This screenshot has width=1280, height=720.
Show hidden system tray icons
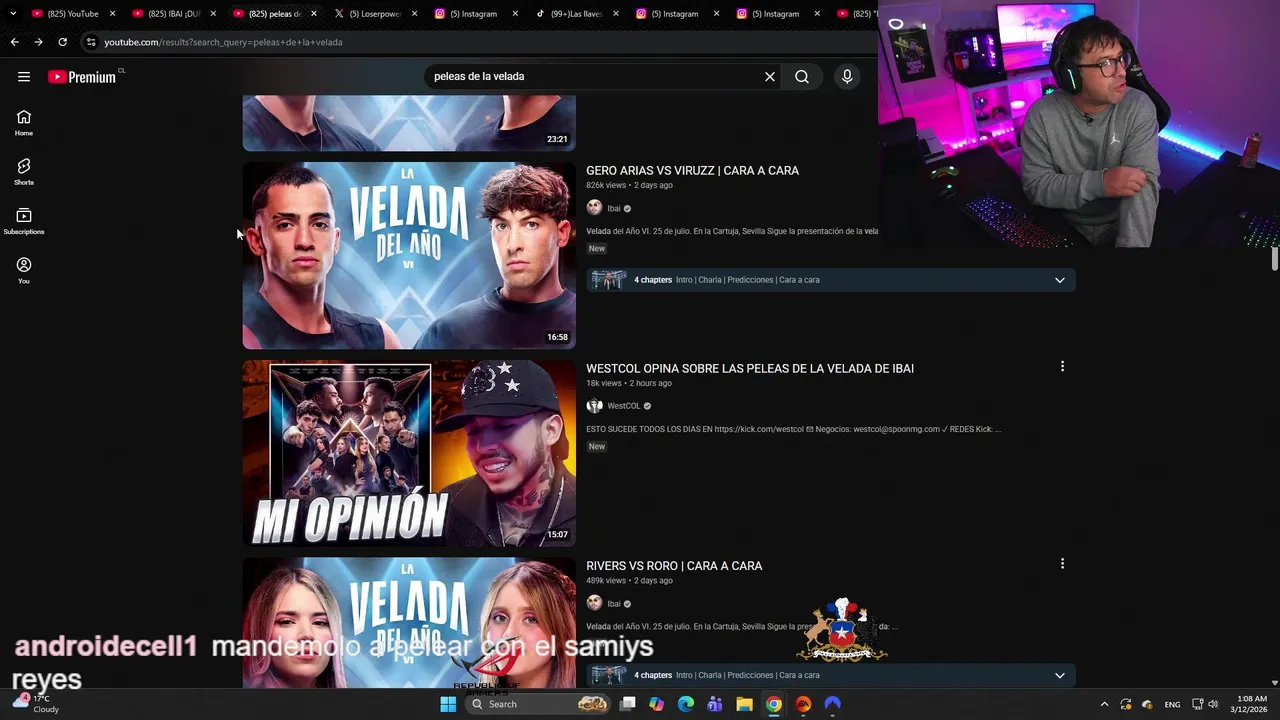click(x=1104, y=704)
